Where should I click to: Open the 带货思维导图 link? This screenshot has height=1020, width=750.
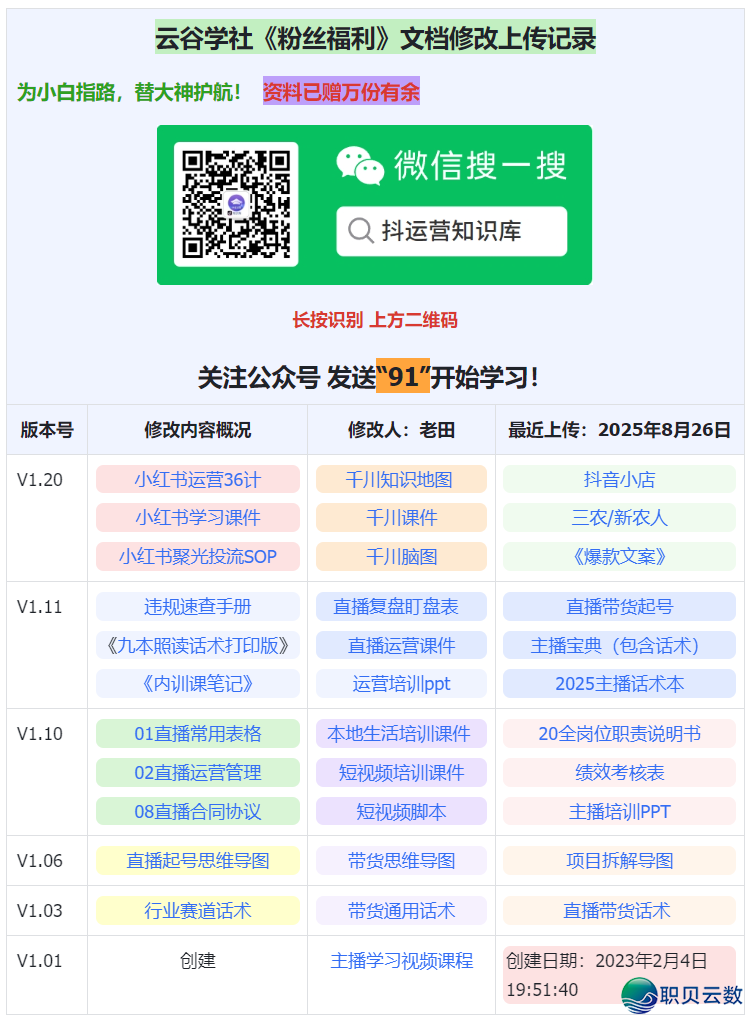401,861
